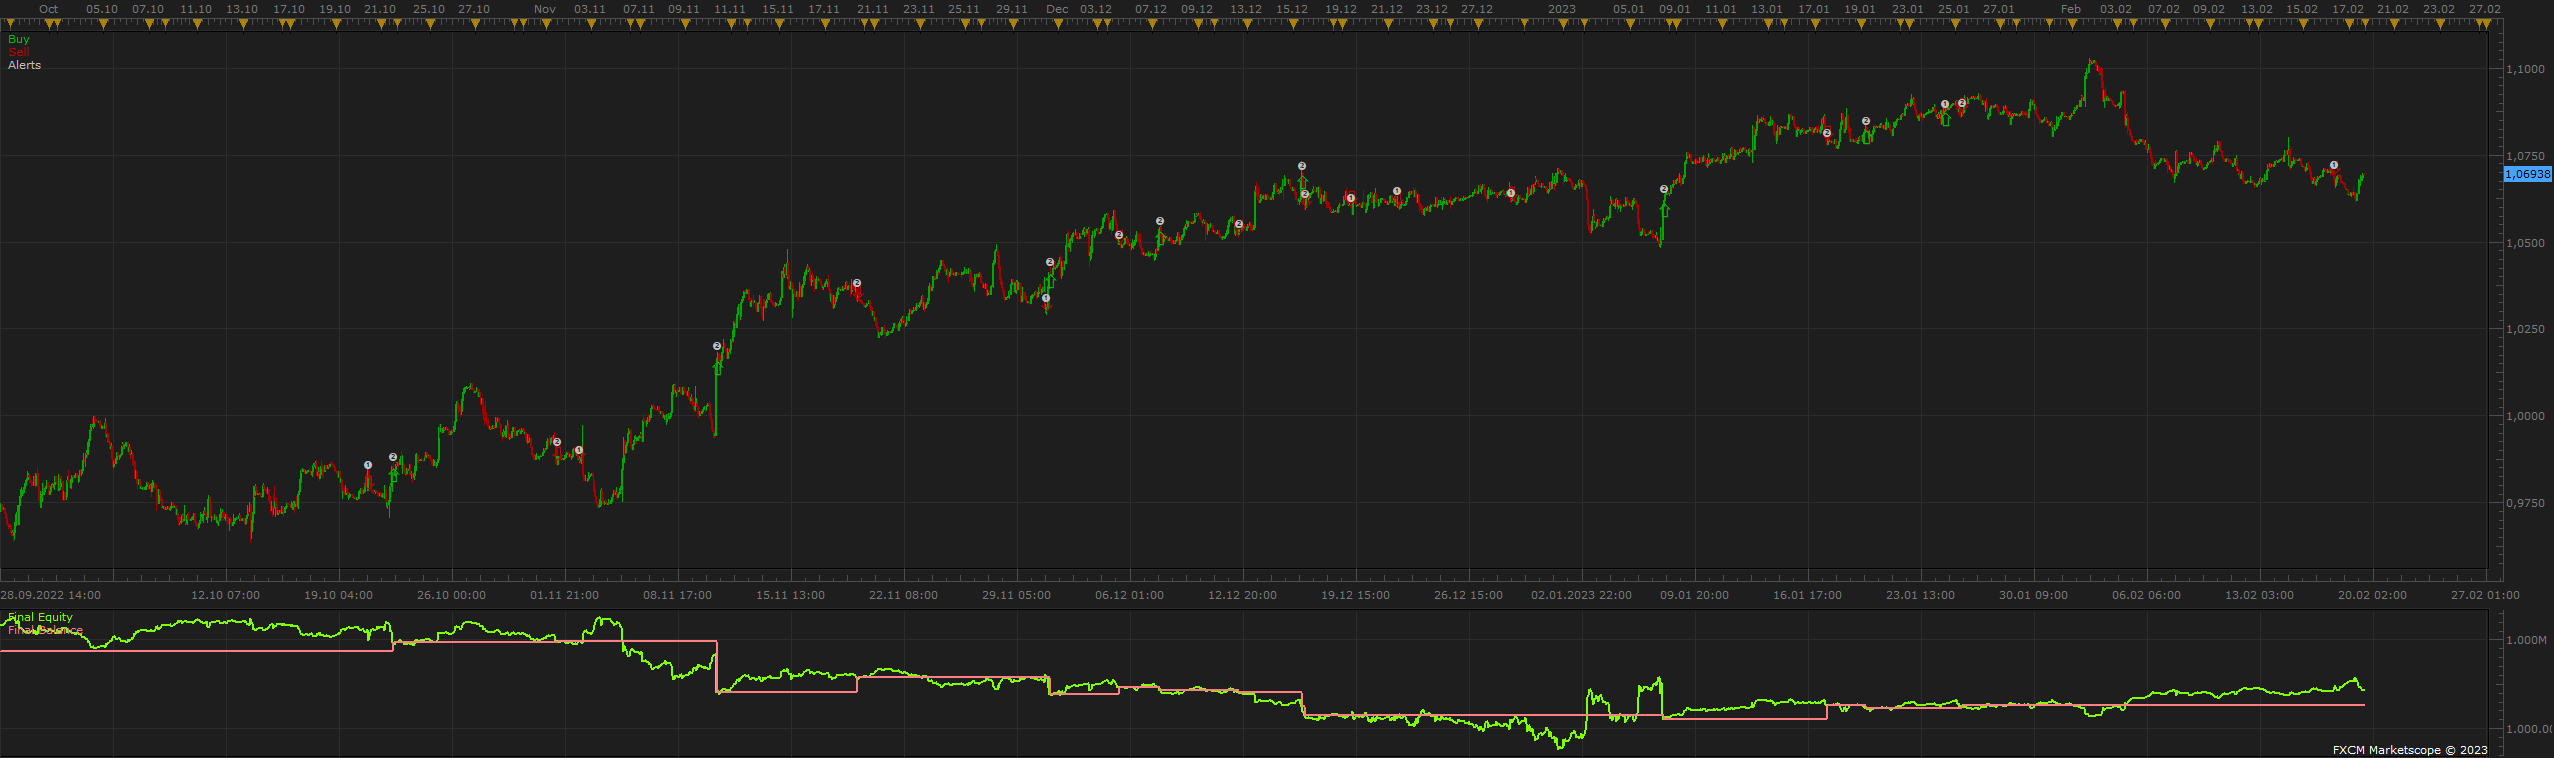Click the last trade marker 1 in February
Viewport: 2554px width, 758px height.
point(2334,165)
